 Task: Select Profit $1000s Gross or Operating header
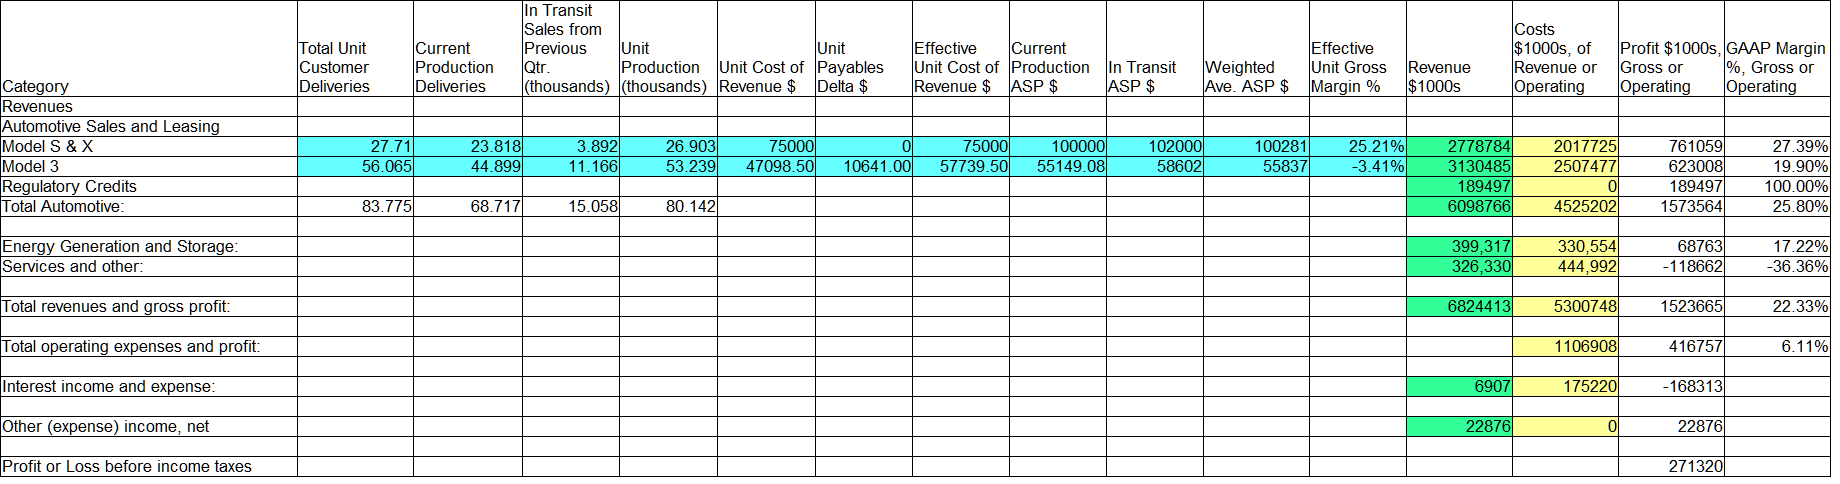[x=1670, y=68]
